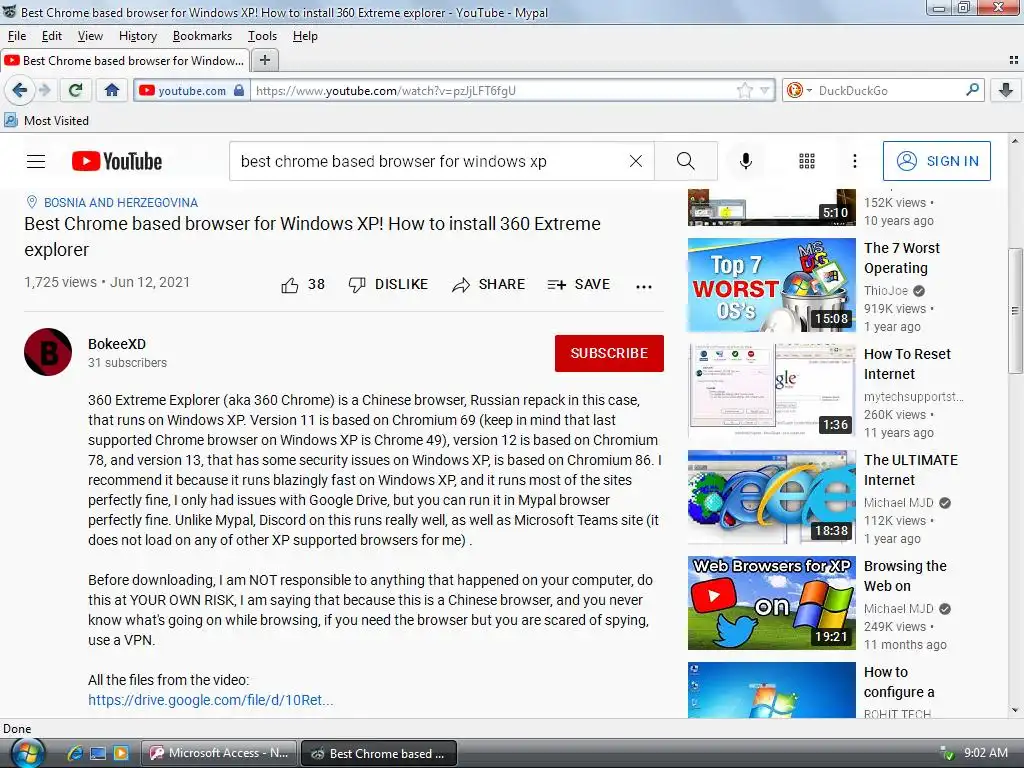The image size is (1024, 768).
Task: Click the search magnifier in the DuckDuckGo box
Action: (972, 89)
